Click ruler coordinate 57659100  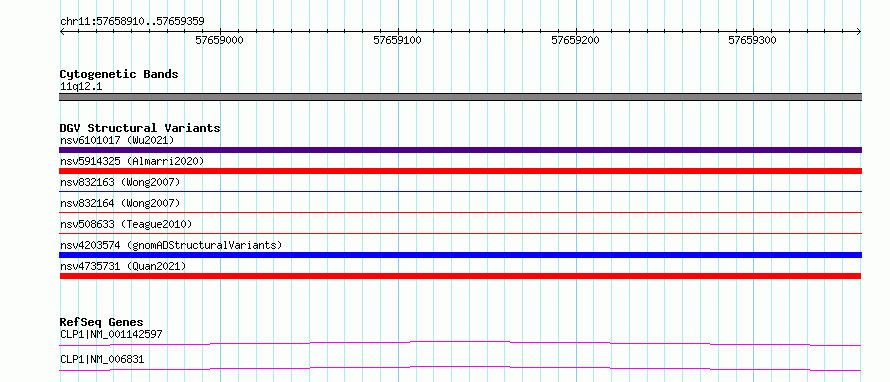(397, 40)
